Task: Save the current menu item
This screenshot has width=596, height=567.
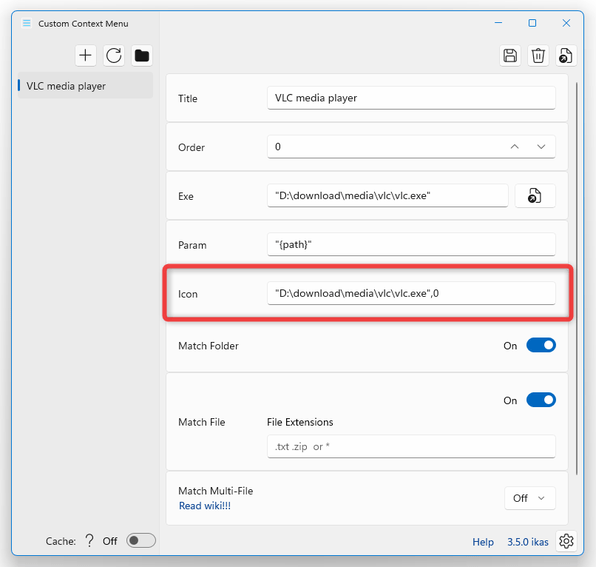Action: point(510,55)
